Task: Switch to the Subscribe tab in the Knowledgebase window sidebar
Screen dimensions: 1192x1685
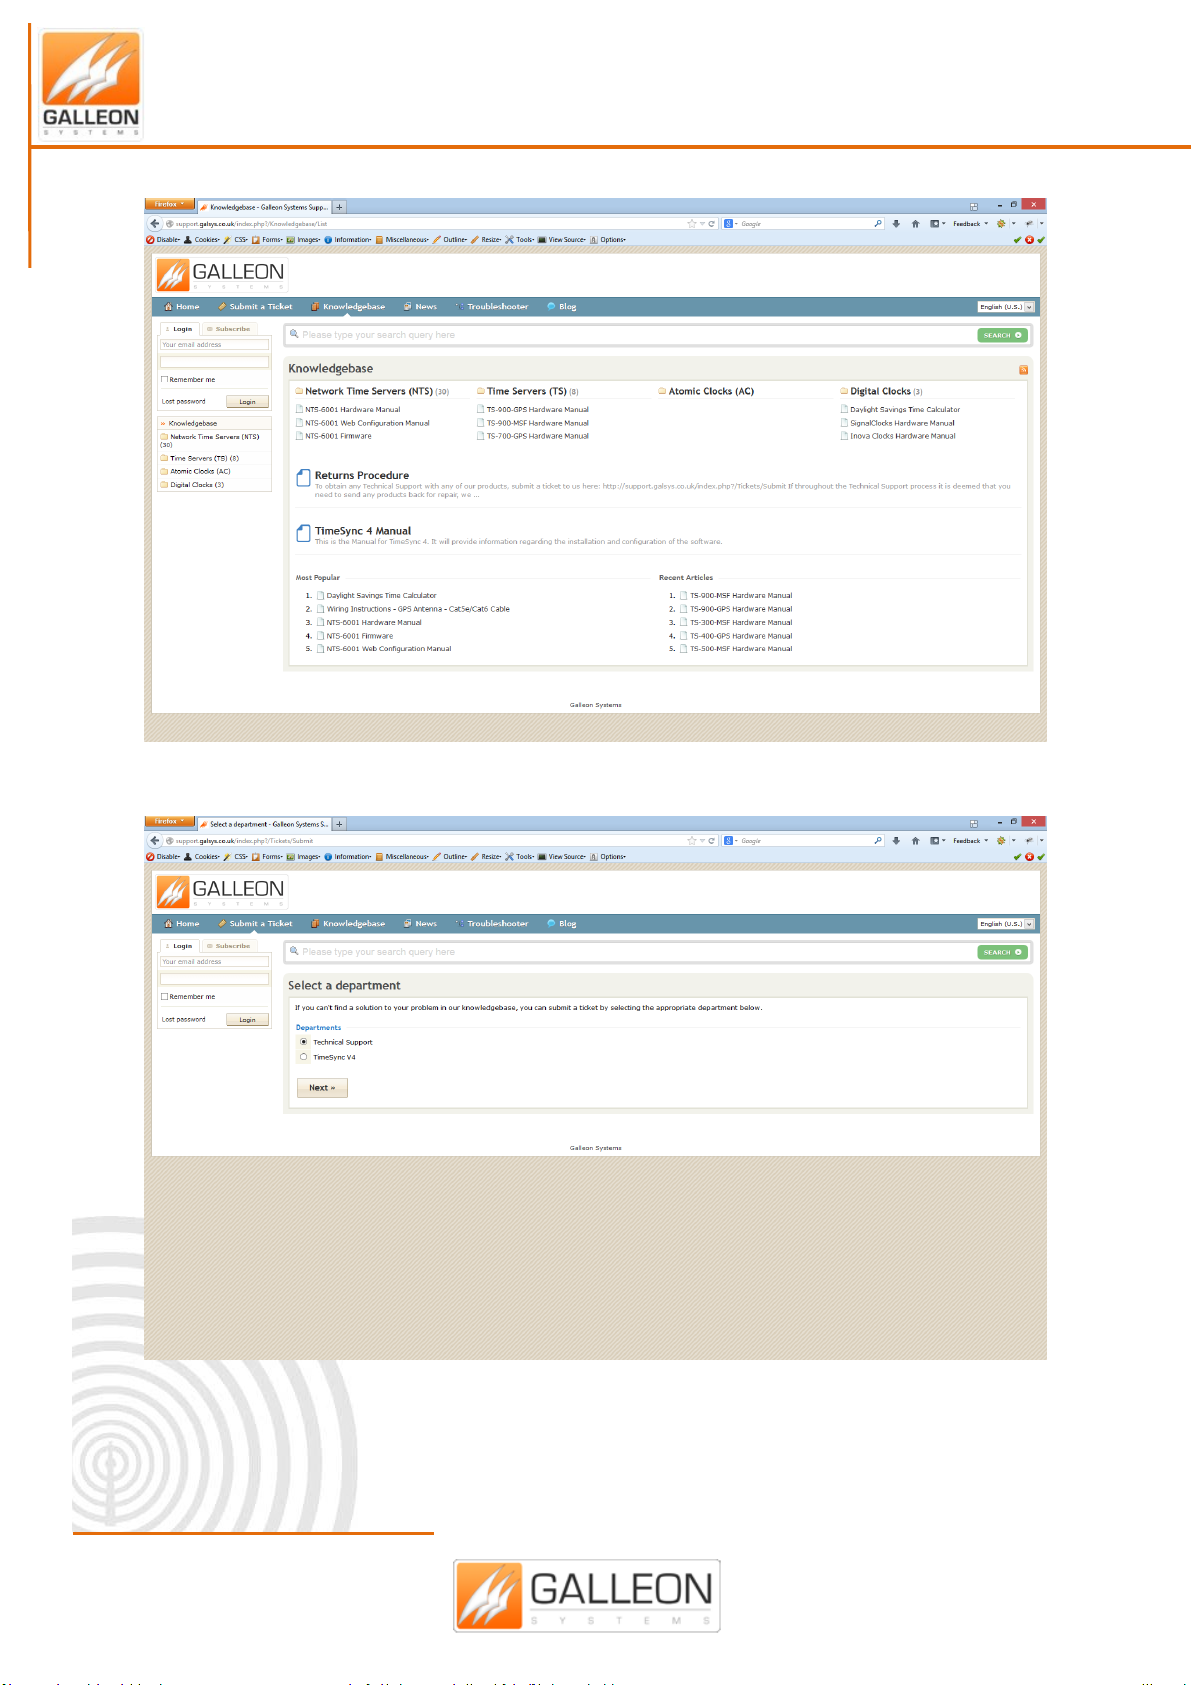Action: (229, 329)
